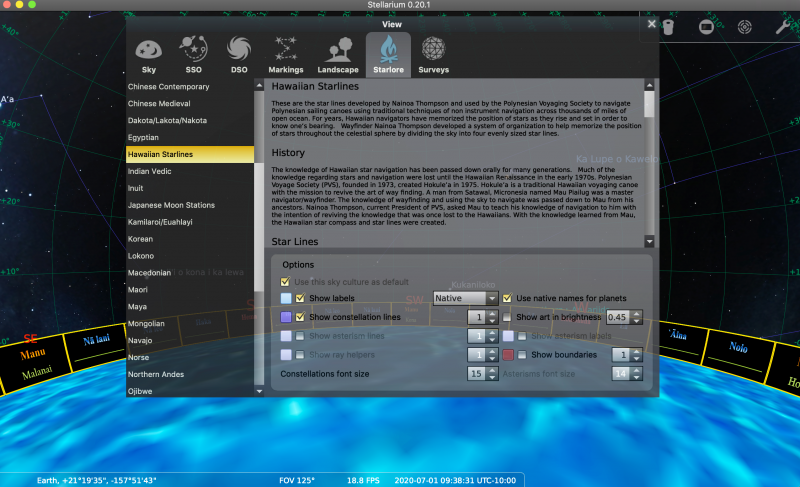The image size is (800, 487).
Task: Adjust art brightness 0.45 stepper
Action: pos(624,317)
